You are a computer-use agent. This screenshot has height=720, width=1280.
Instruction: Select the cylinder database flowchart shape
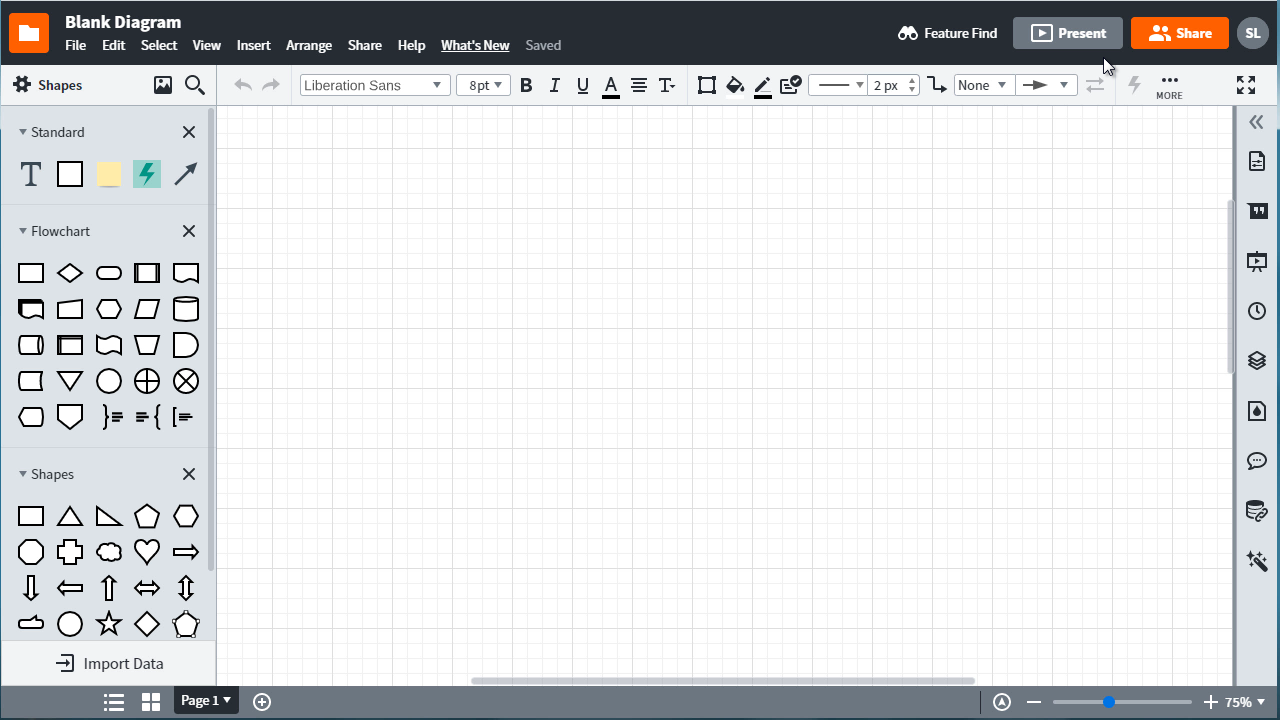[x=186, y=309]
